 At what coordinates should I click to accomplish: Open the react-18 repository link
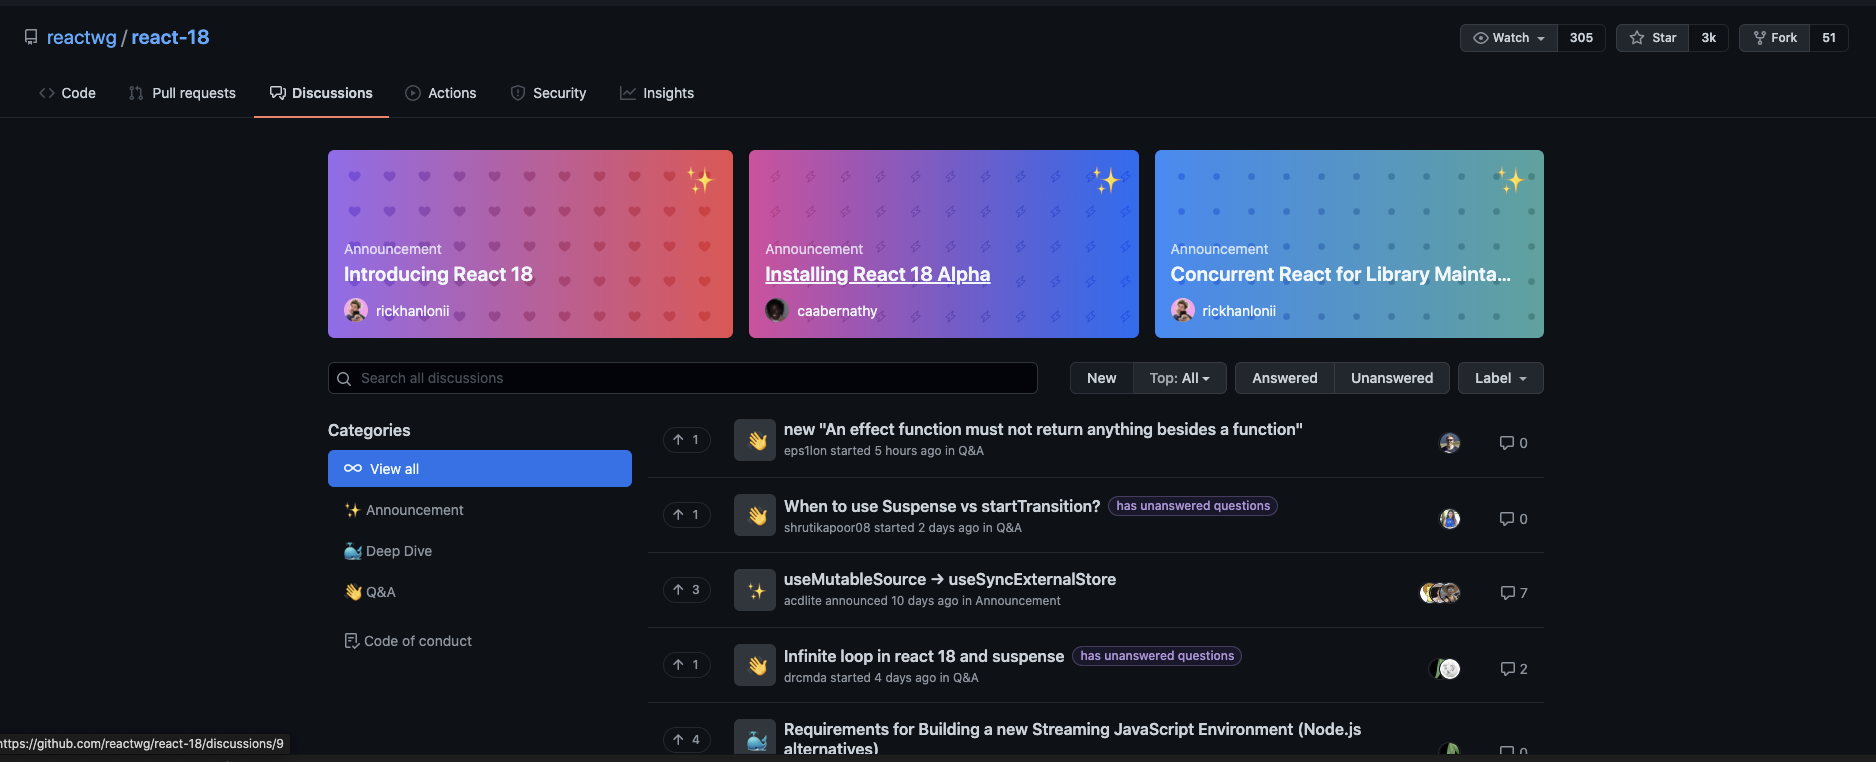point(170,37)
